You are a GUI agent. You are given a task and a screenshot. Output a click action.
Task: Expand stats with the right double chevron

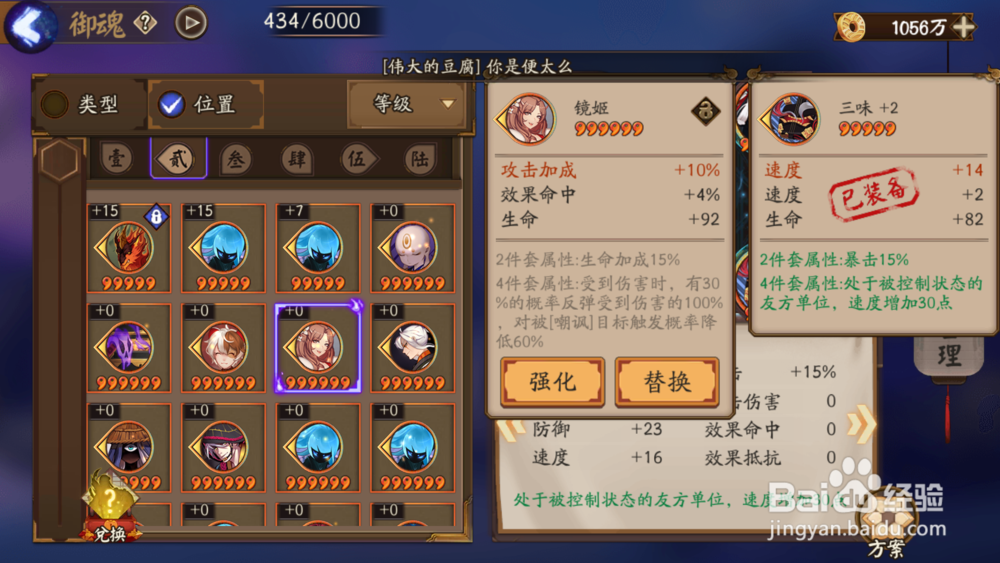(860, 425)
